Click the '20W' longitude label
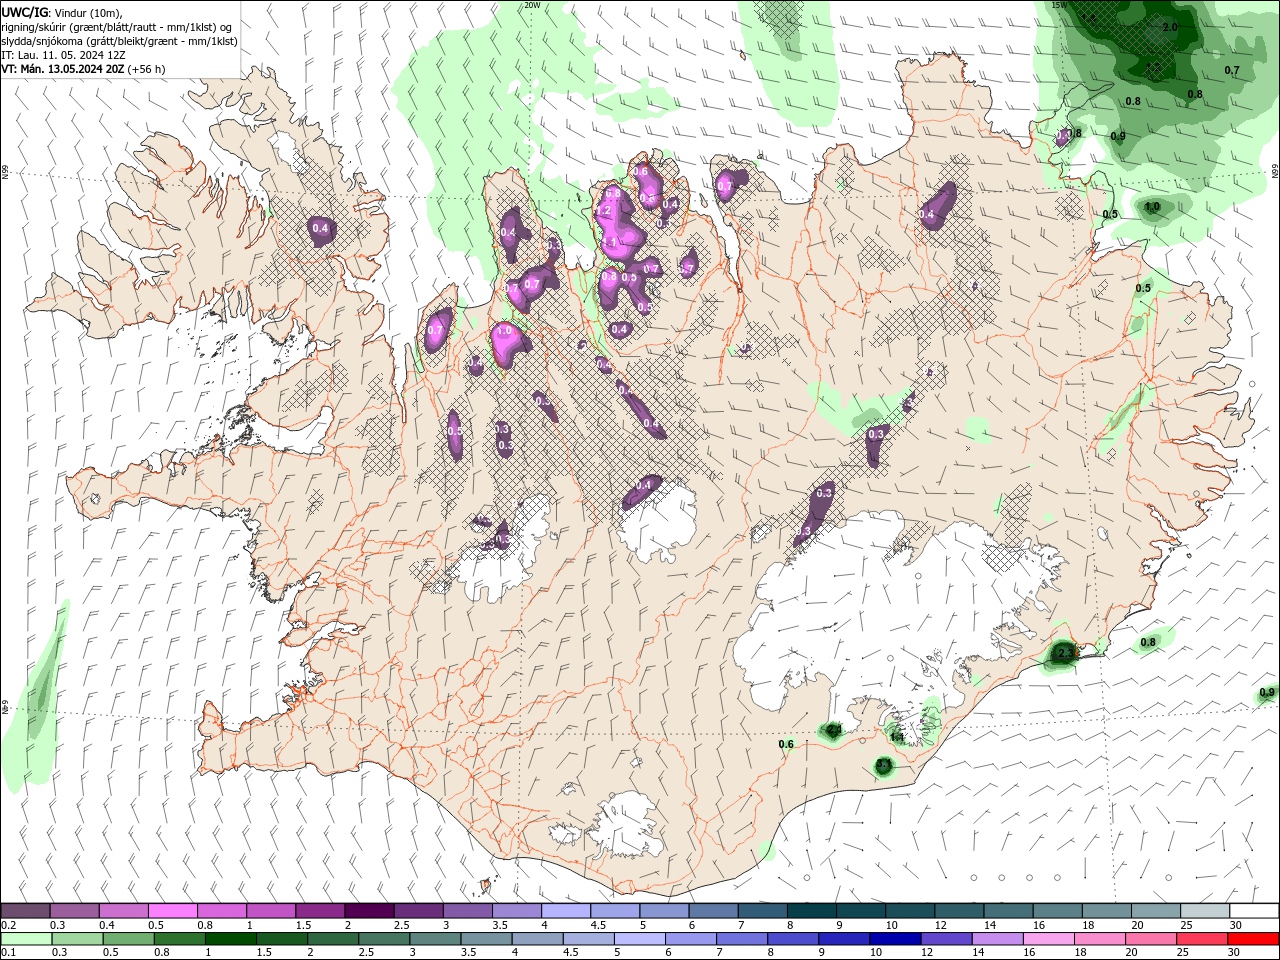This screenshot has width=1280, height=960. (532, 5)
